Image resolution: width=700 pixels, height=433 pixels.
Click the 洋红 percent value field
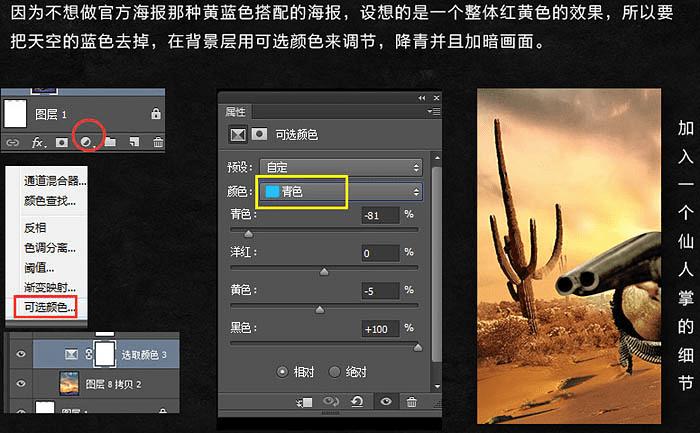(380, 253)
